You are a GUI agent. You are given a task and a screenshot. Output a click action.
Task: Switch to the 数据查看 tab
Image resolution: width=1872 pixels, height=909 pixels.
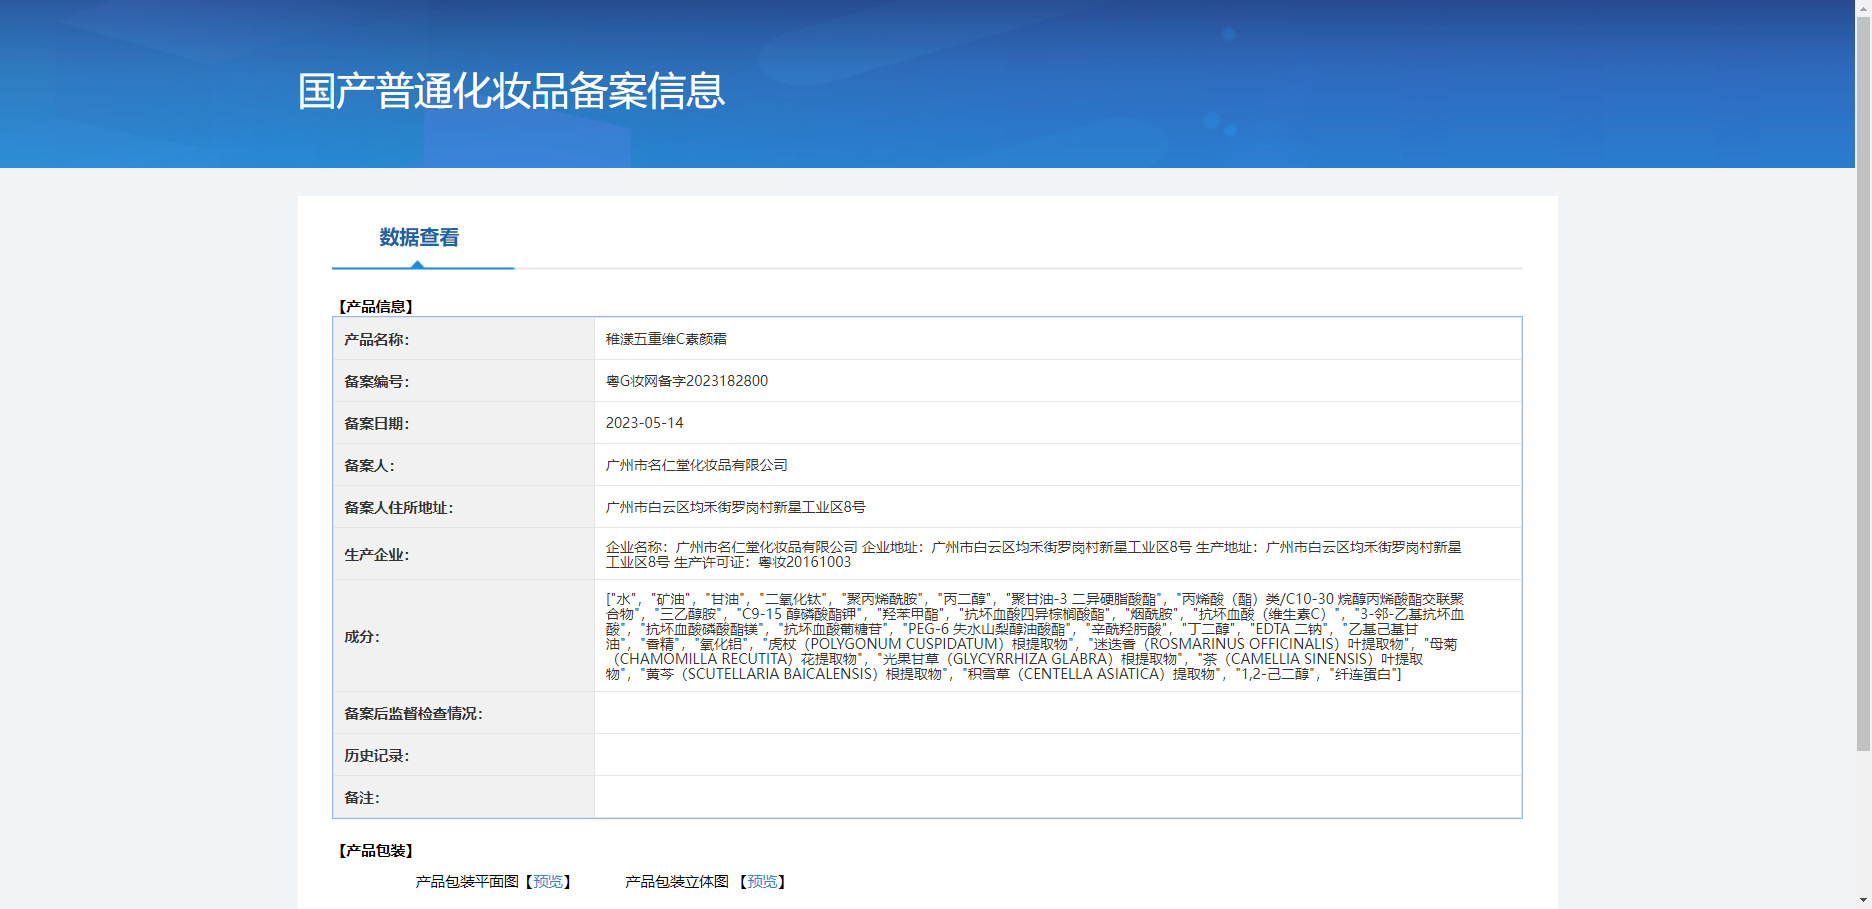coord(419,238)
